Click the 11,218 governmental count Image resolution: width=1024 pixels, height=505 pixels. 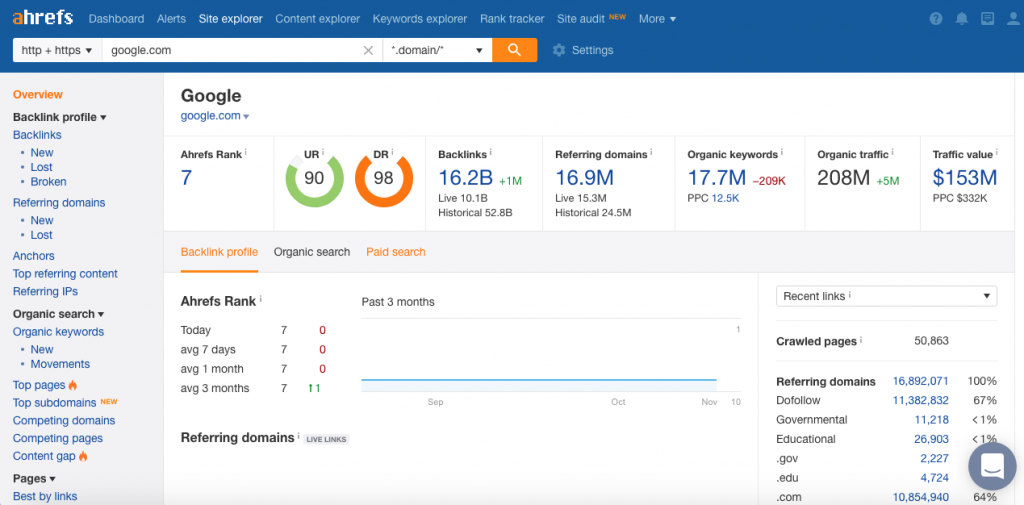pyautogui.click(x=932, y=419)
